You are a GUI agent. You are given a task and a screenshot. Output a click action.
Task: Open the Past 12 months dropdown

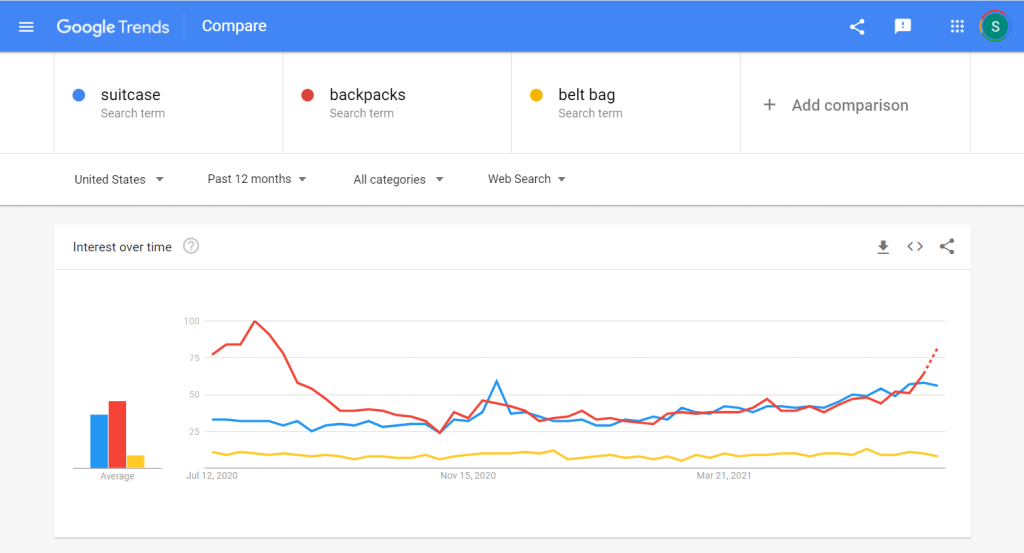click(257, 179)
